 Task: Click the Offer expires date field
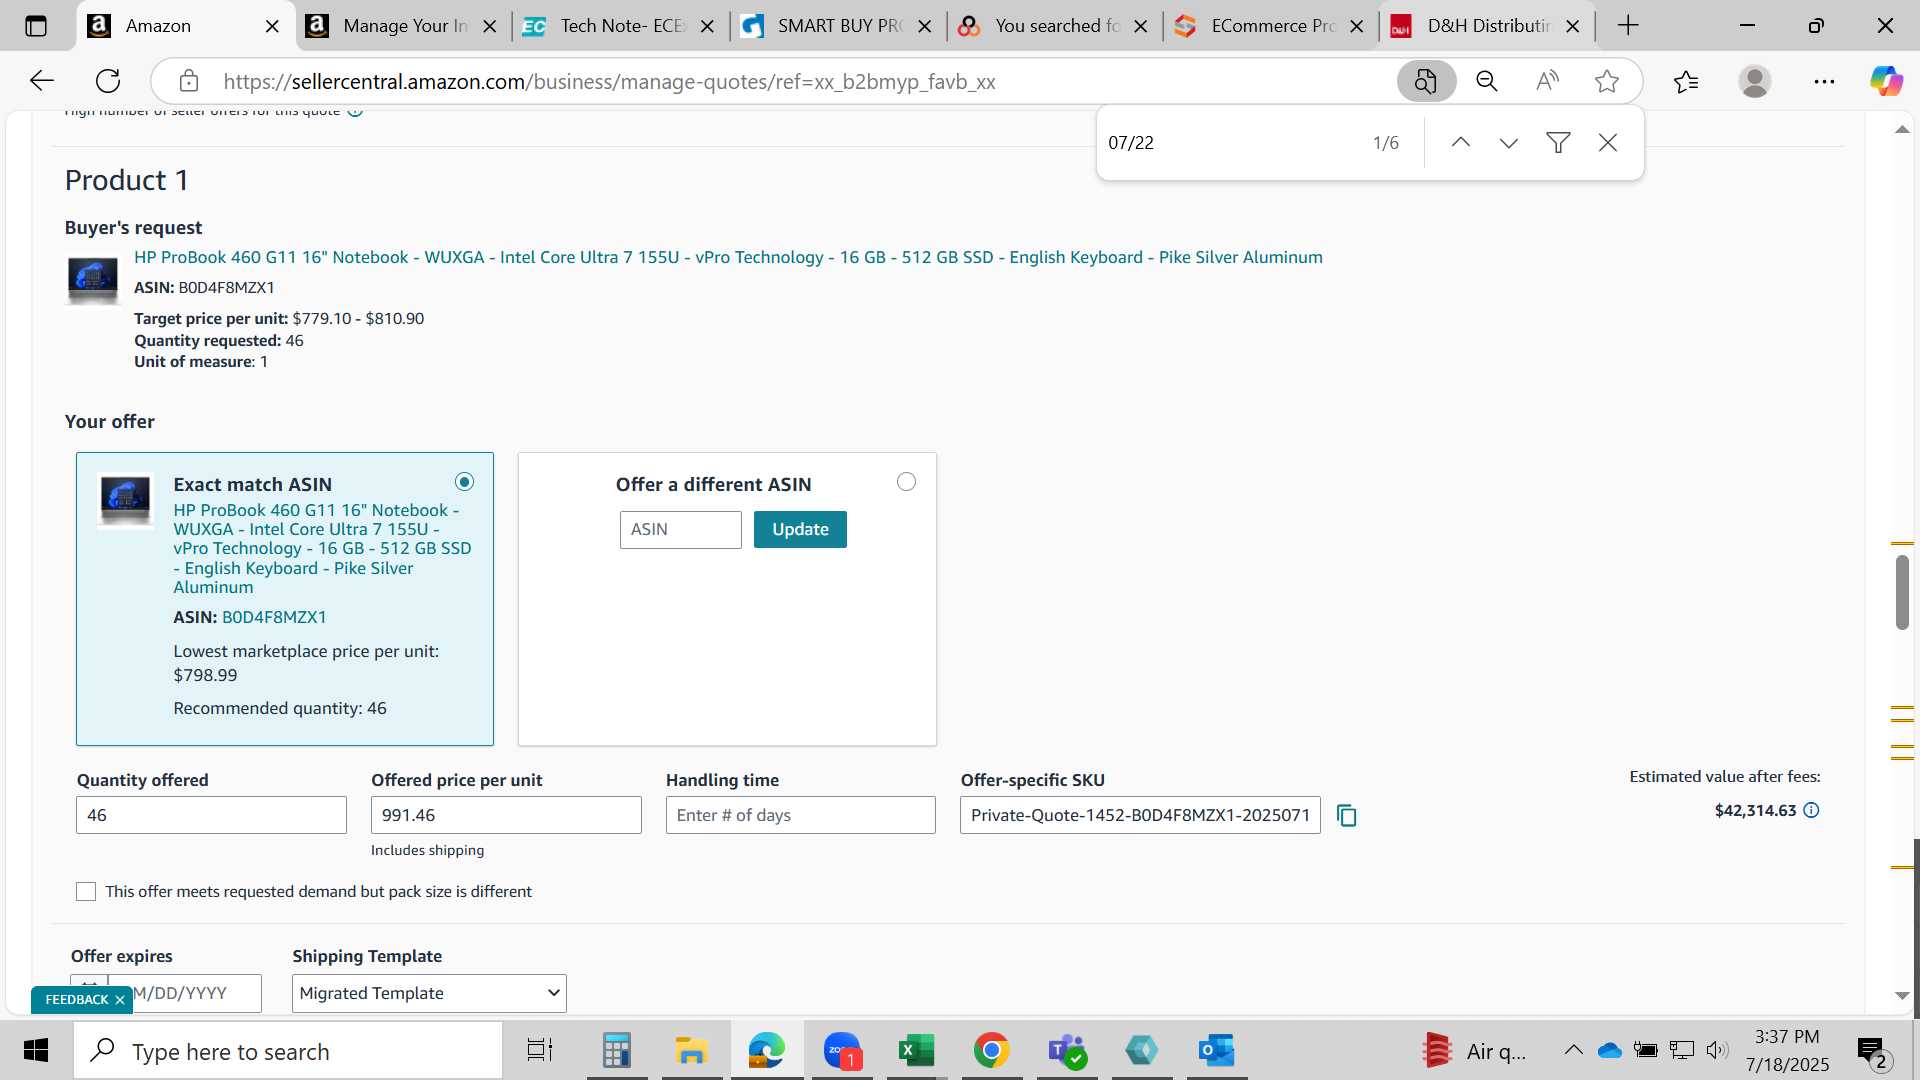point(184,993)
